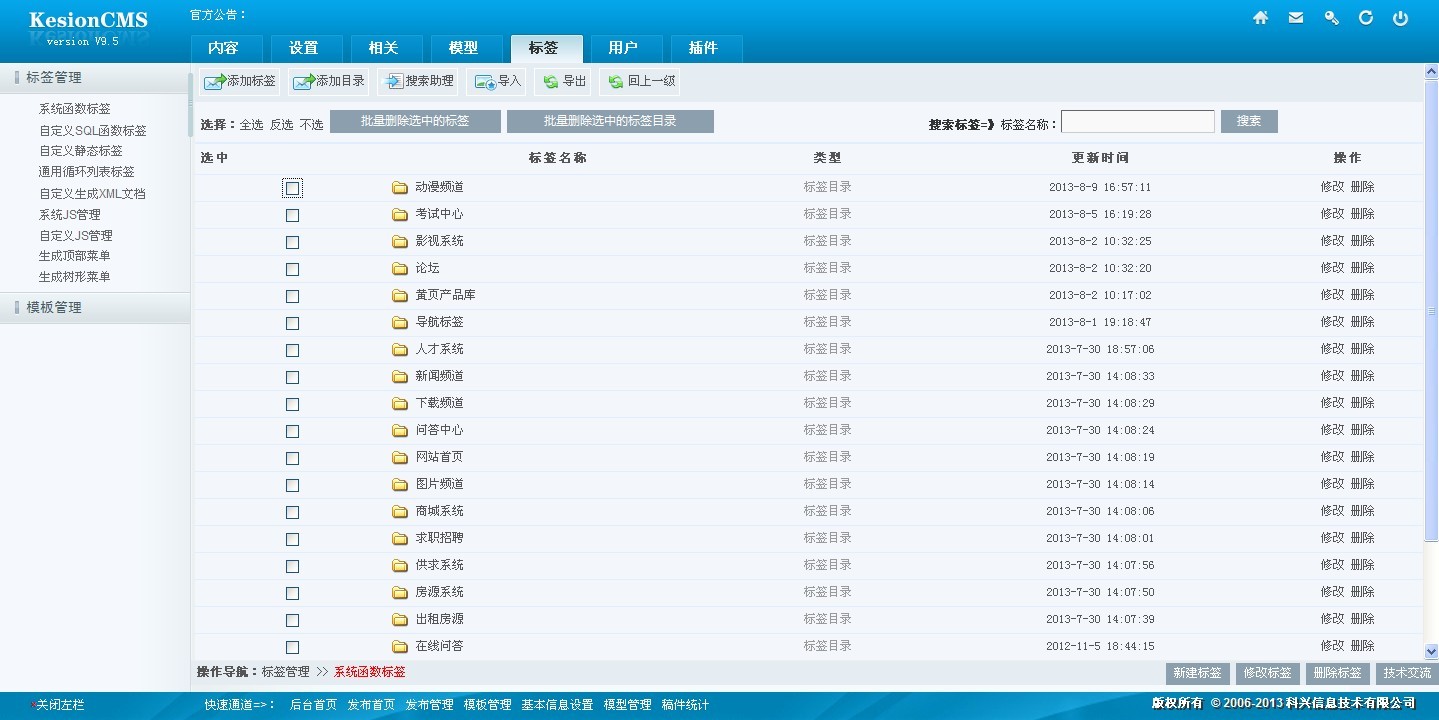Open the 相关 tab
Image resolution: width=1439 pixels, height=720 pixels.
pyautogui.click(x=386, y=48)
